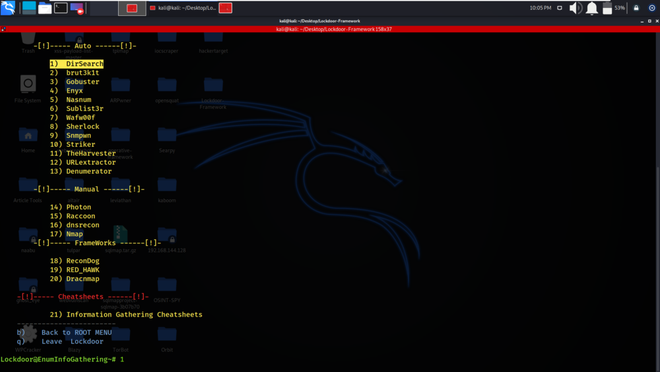Click the Lockdoor@EnumInfoGathering prompt input
Viewport: 660px width, 372px height.
point(62,359)
